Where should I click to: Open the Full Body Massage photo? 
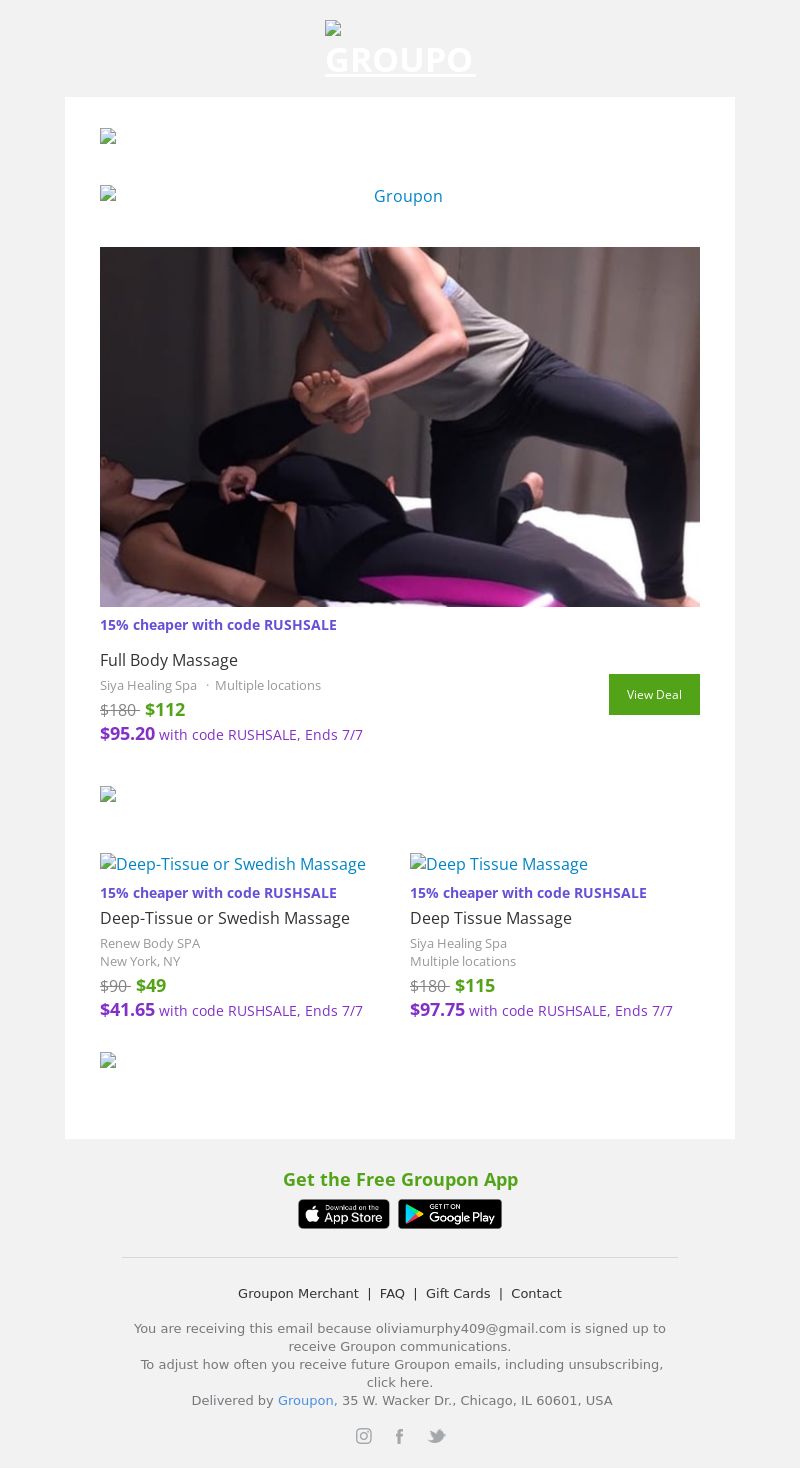point(400,427)
